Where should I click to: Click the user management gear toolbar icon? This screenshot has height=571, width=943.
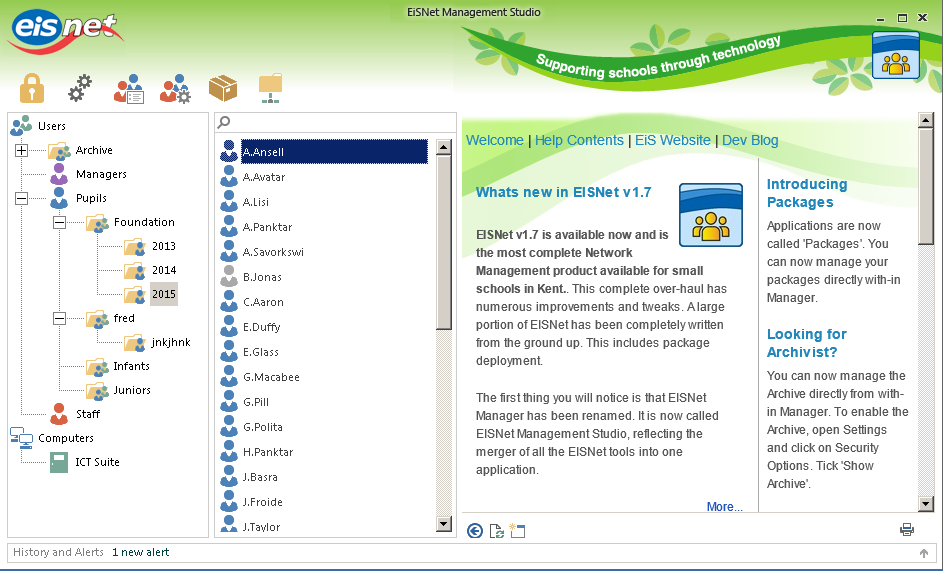[175, 88]
